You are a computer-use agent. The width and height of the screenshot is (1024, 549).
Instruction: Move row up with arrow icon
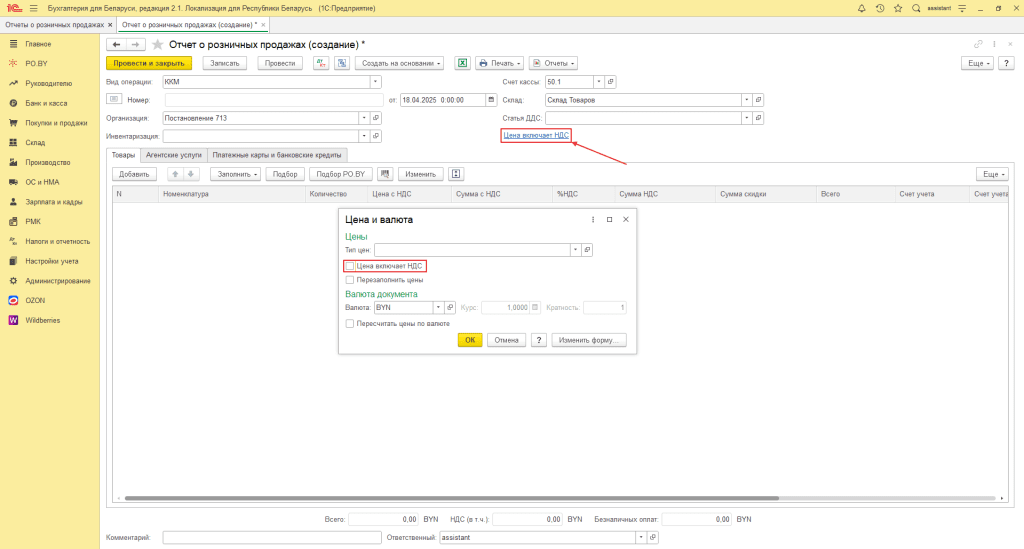[x=175, y=174]
